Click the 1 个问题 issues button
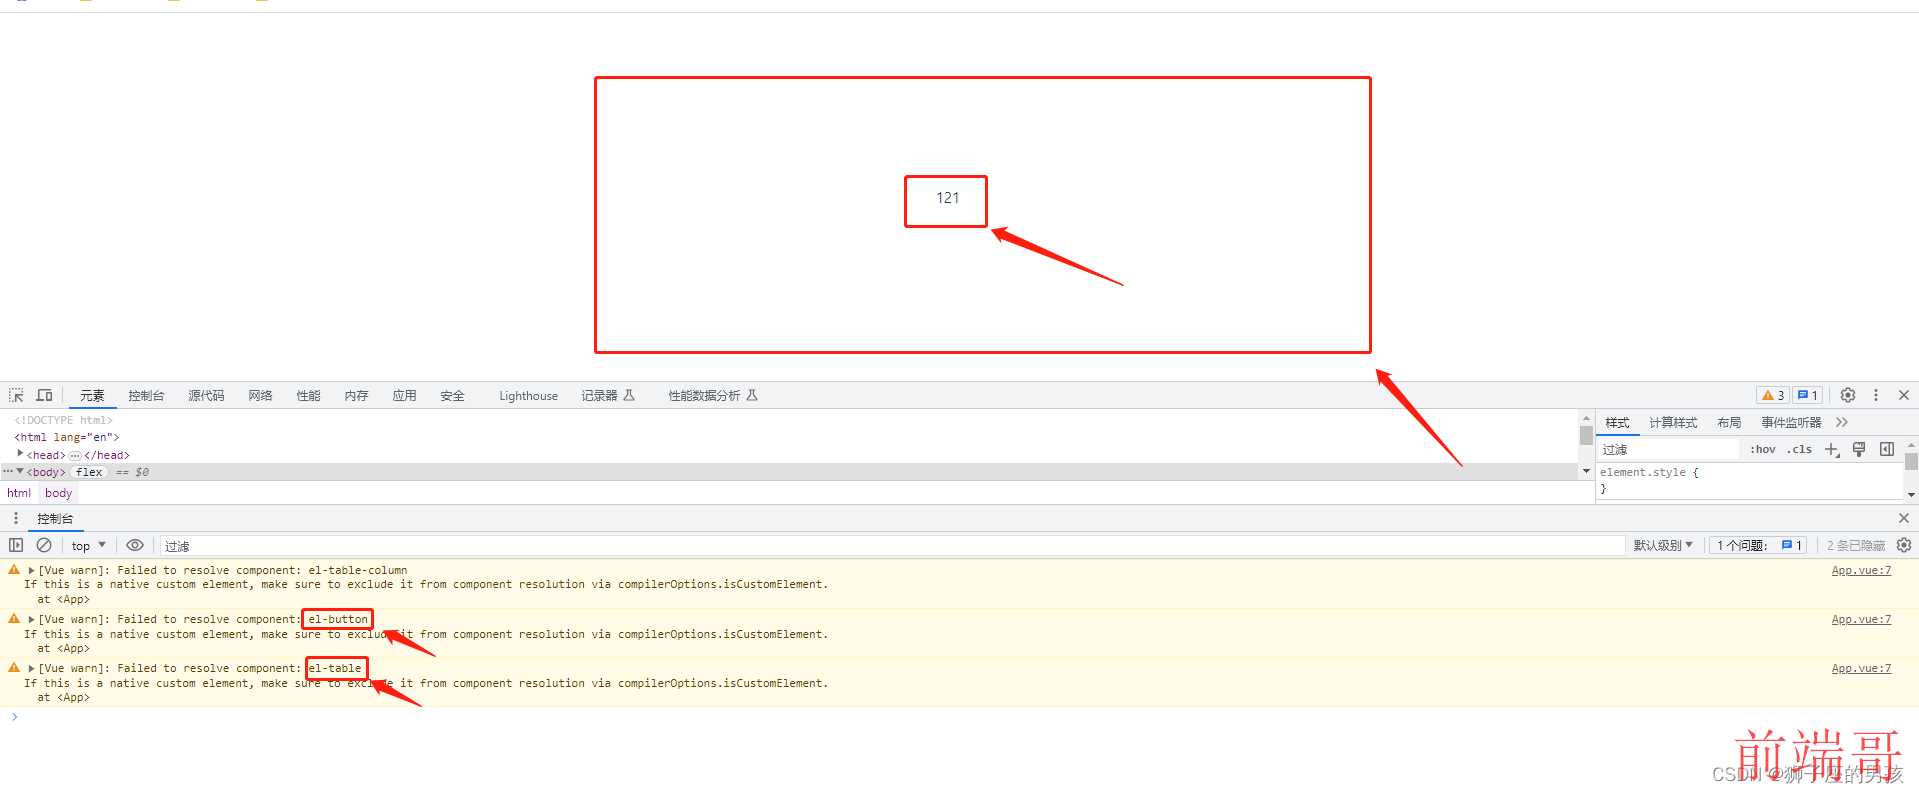Viewport: 1919px width, 793px height. pos(1759,546)
